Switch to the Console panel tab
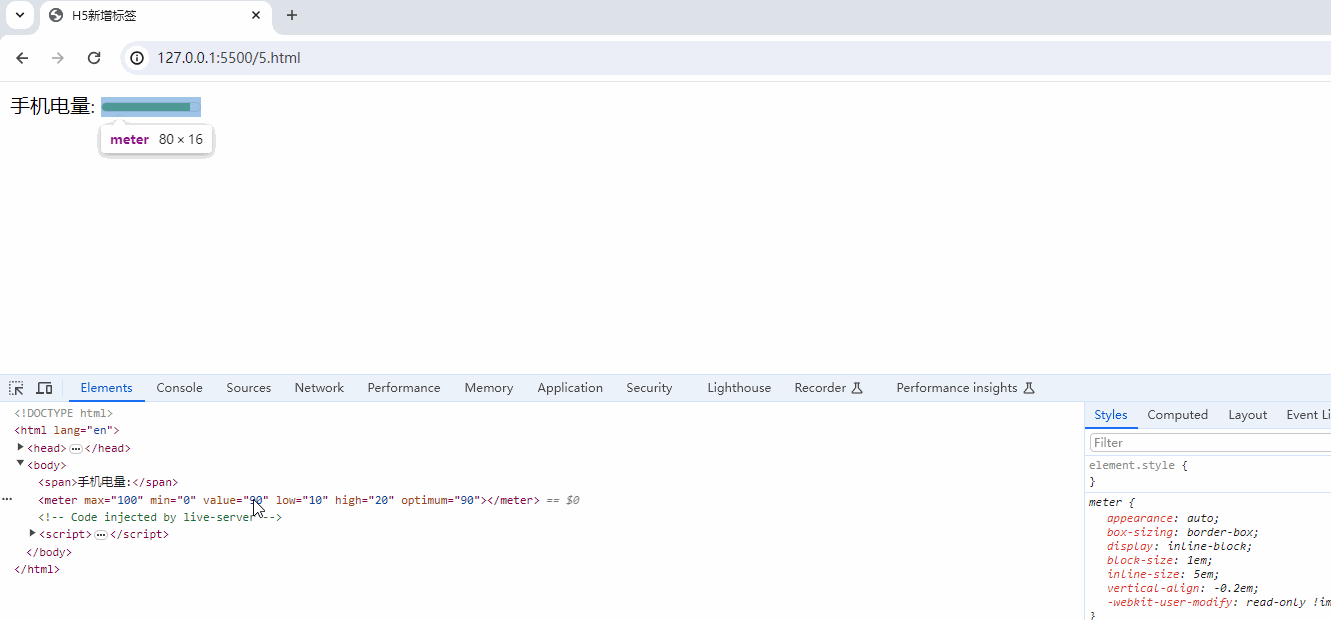Image resolution: width=1331 pixels, height=620 pixels. pos(179,388)
